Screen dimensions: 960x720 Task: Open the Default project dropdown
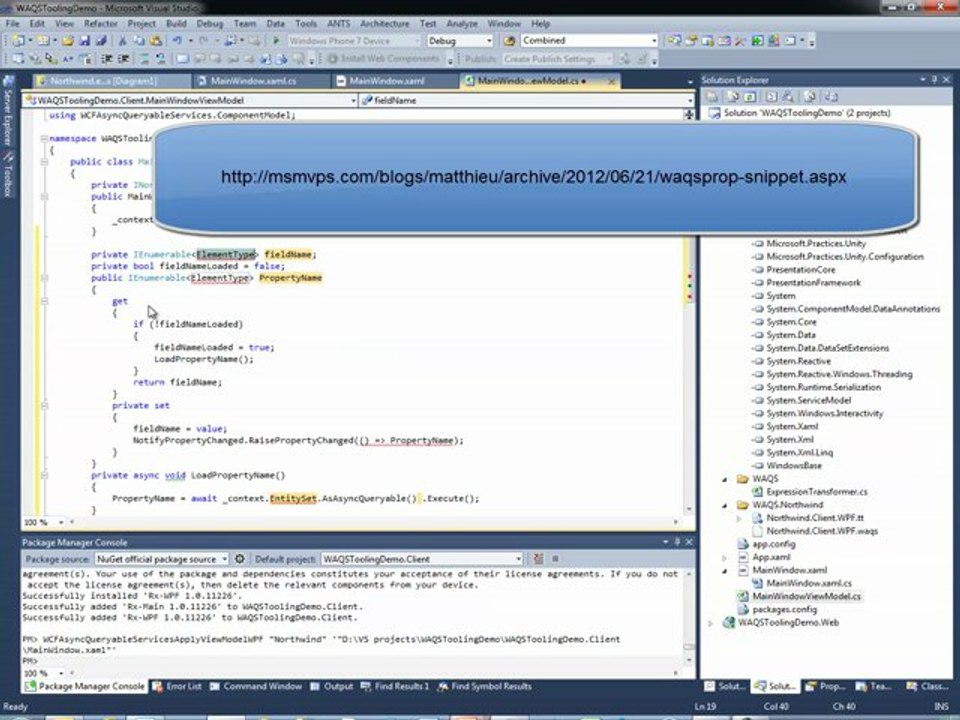pos(518,559)
